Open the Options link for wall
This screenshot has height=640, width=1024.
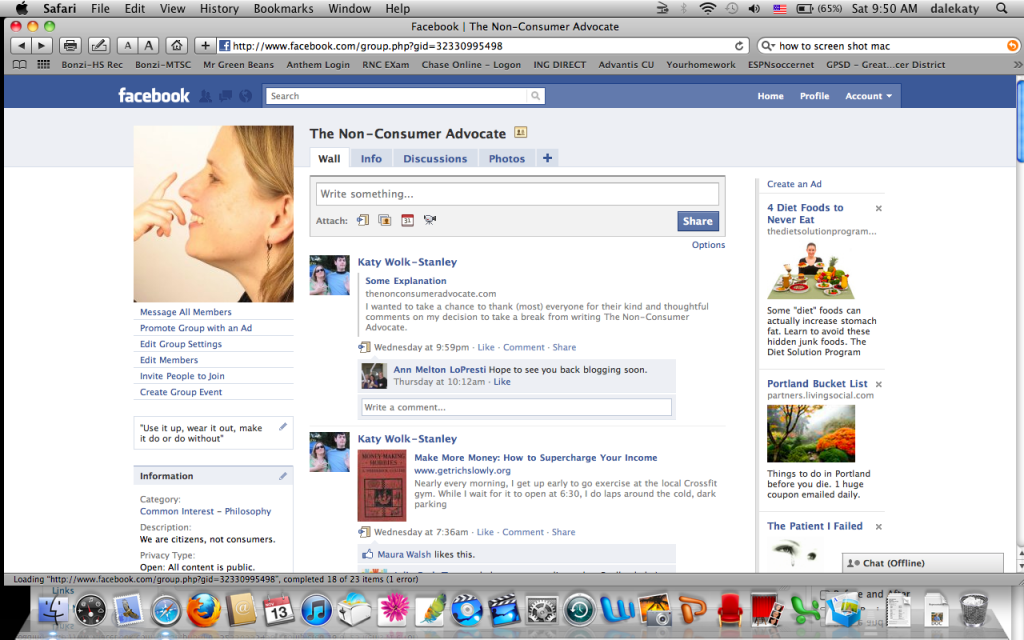(709, 245)
